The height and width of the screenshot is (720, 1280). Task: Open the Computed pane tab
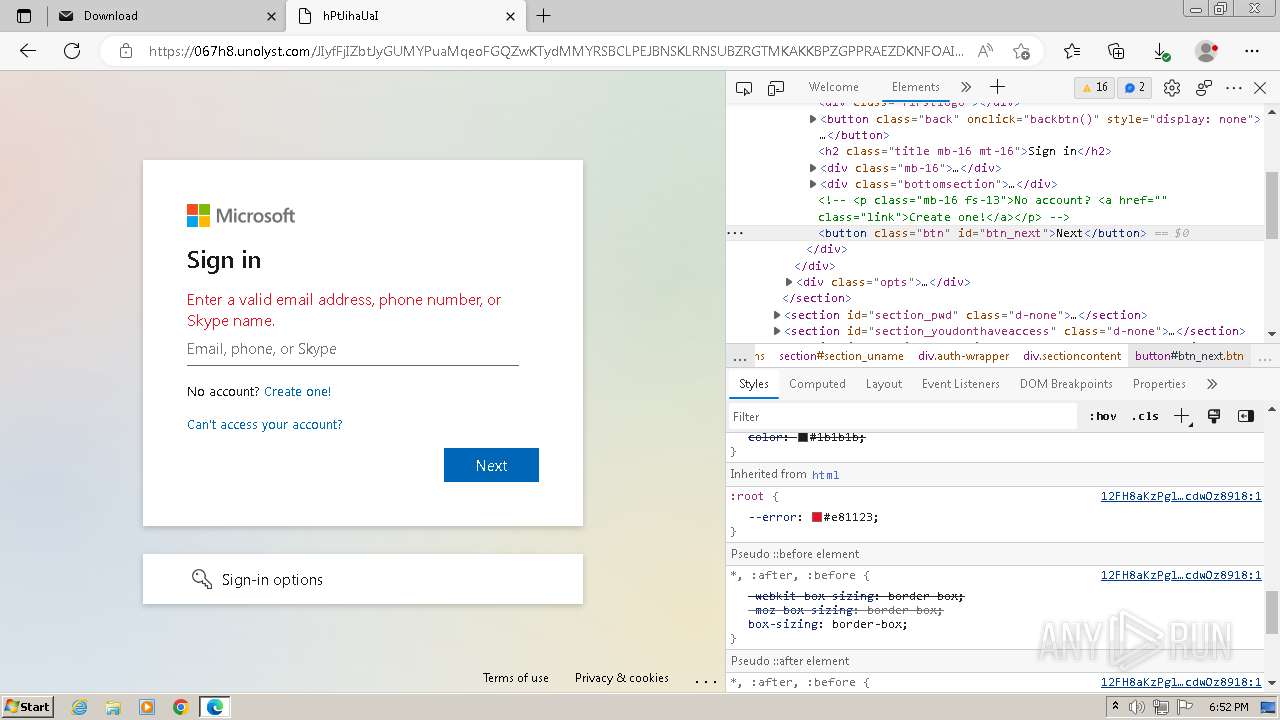pyautogui.click(x=817, y=384)
